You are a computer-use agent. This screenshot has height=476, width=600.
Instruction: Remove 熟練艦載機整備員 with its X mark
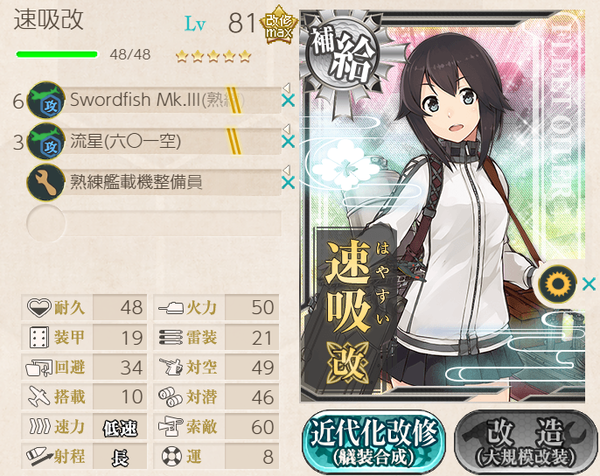pos(288,183)
